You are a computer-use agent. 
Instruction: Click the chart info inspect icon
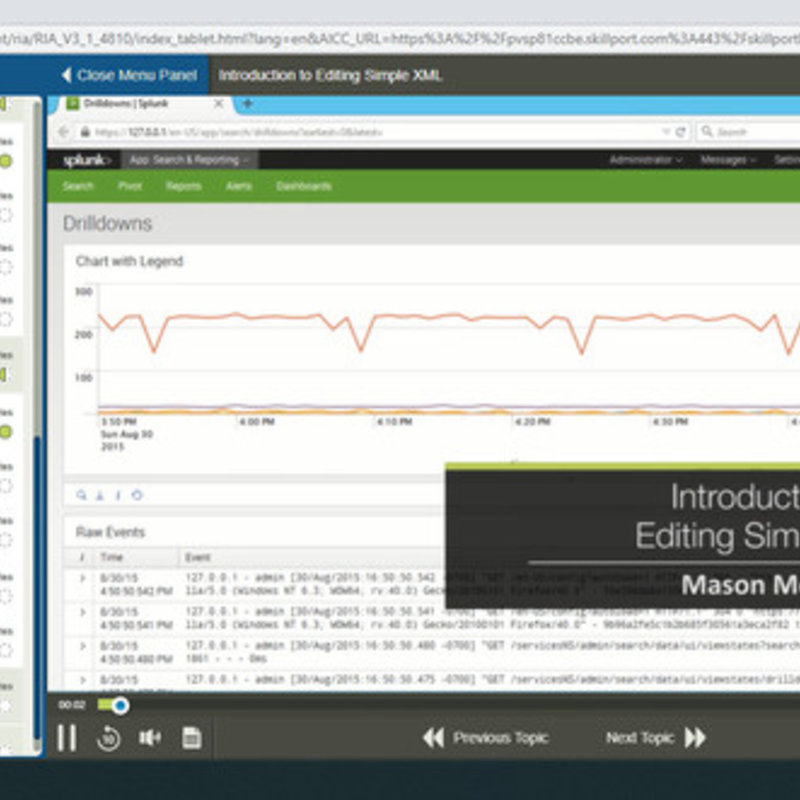(118, 495)
